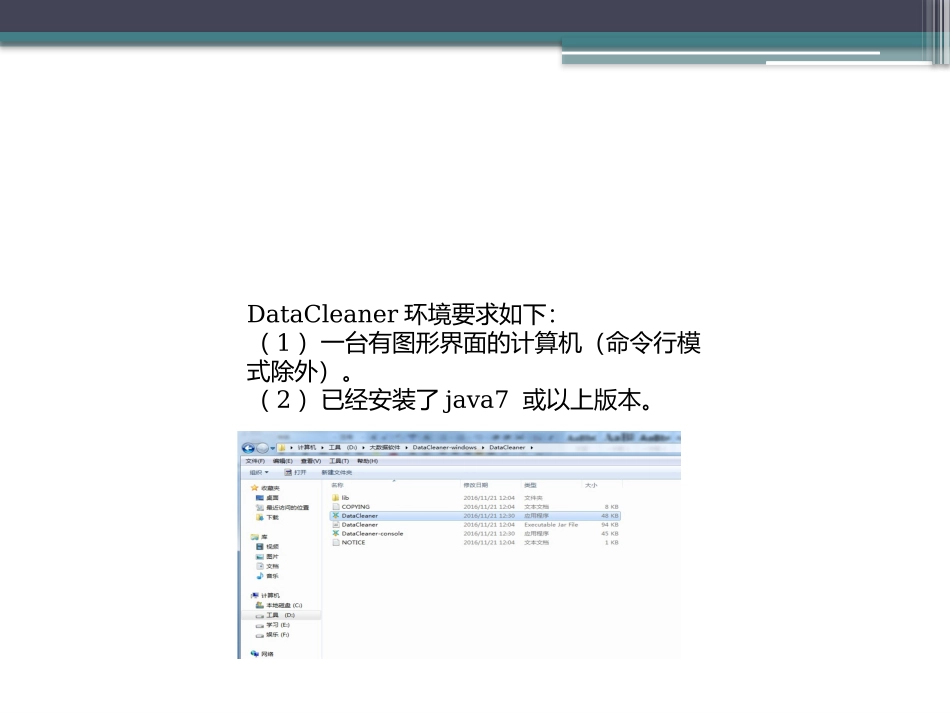Click 工具 (D:) in the address bar breadcrumb
Image resolution: width=950 pixels, height=713 pixels.
click(x=343, y=448)
